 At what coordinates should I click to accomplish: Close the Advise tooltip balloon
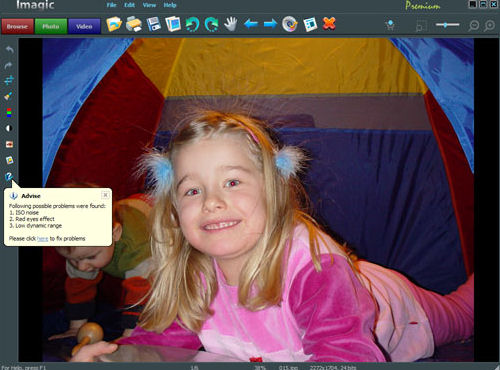pos(105,195)
